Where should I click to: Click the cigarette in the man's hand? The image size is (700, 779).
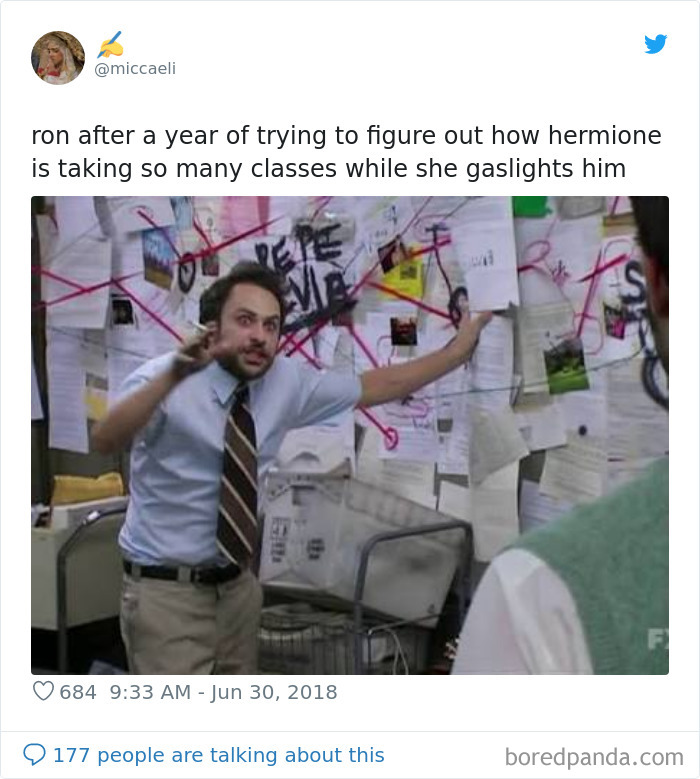[x=200, y=327]
